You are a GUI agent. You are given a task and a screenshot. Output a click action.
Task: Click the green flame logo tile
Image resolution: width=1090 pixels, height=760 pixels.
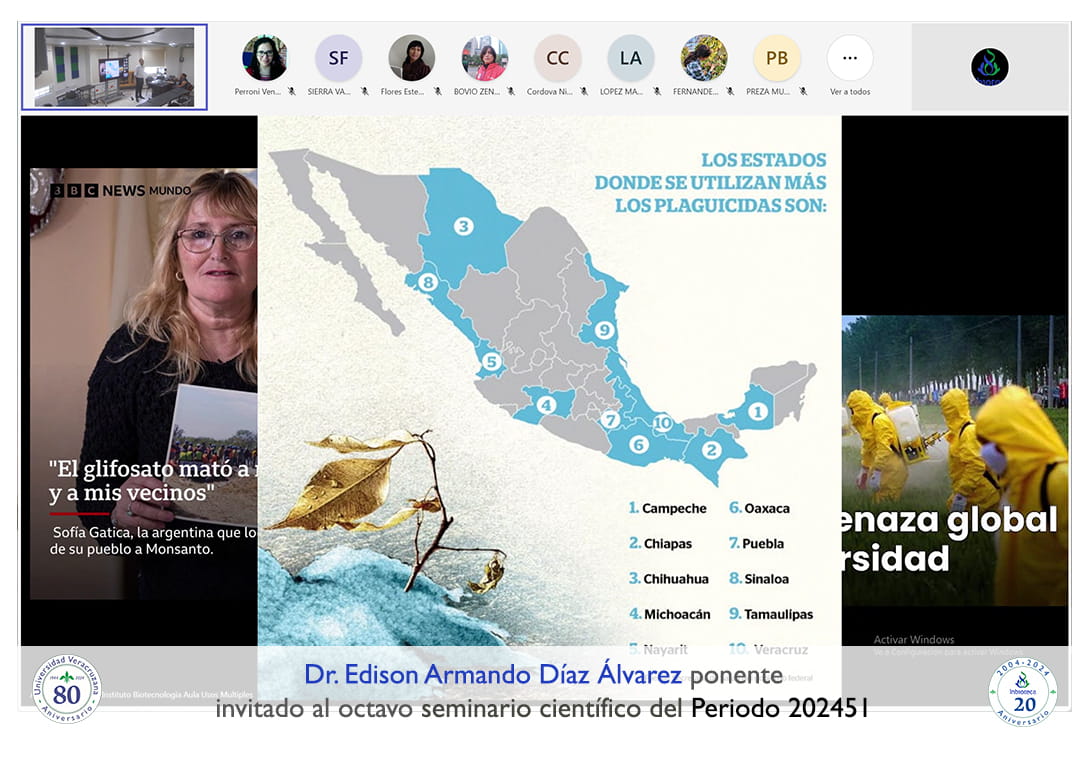(989, 67)
